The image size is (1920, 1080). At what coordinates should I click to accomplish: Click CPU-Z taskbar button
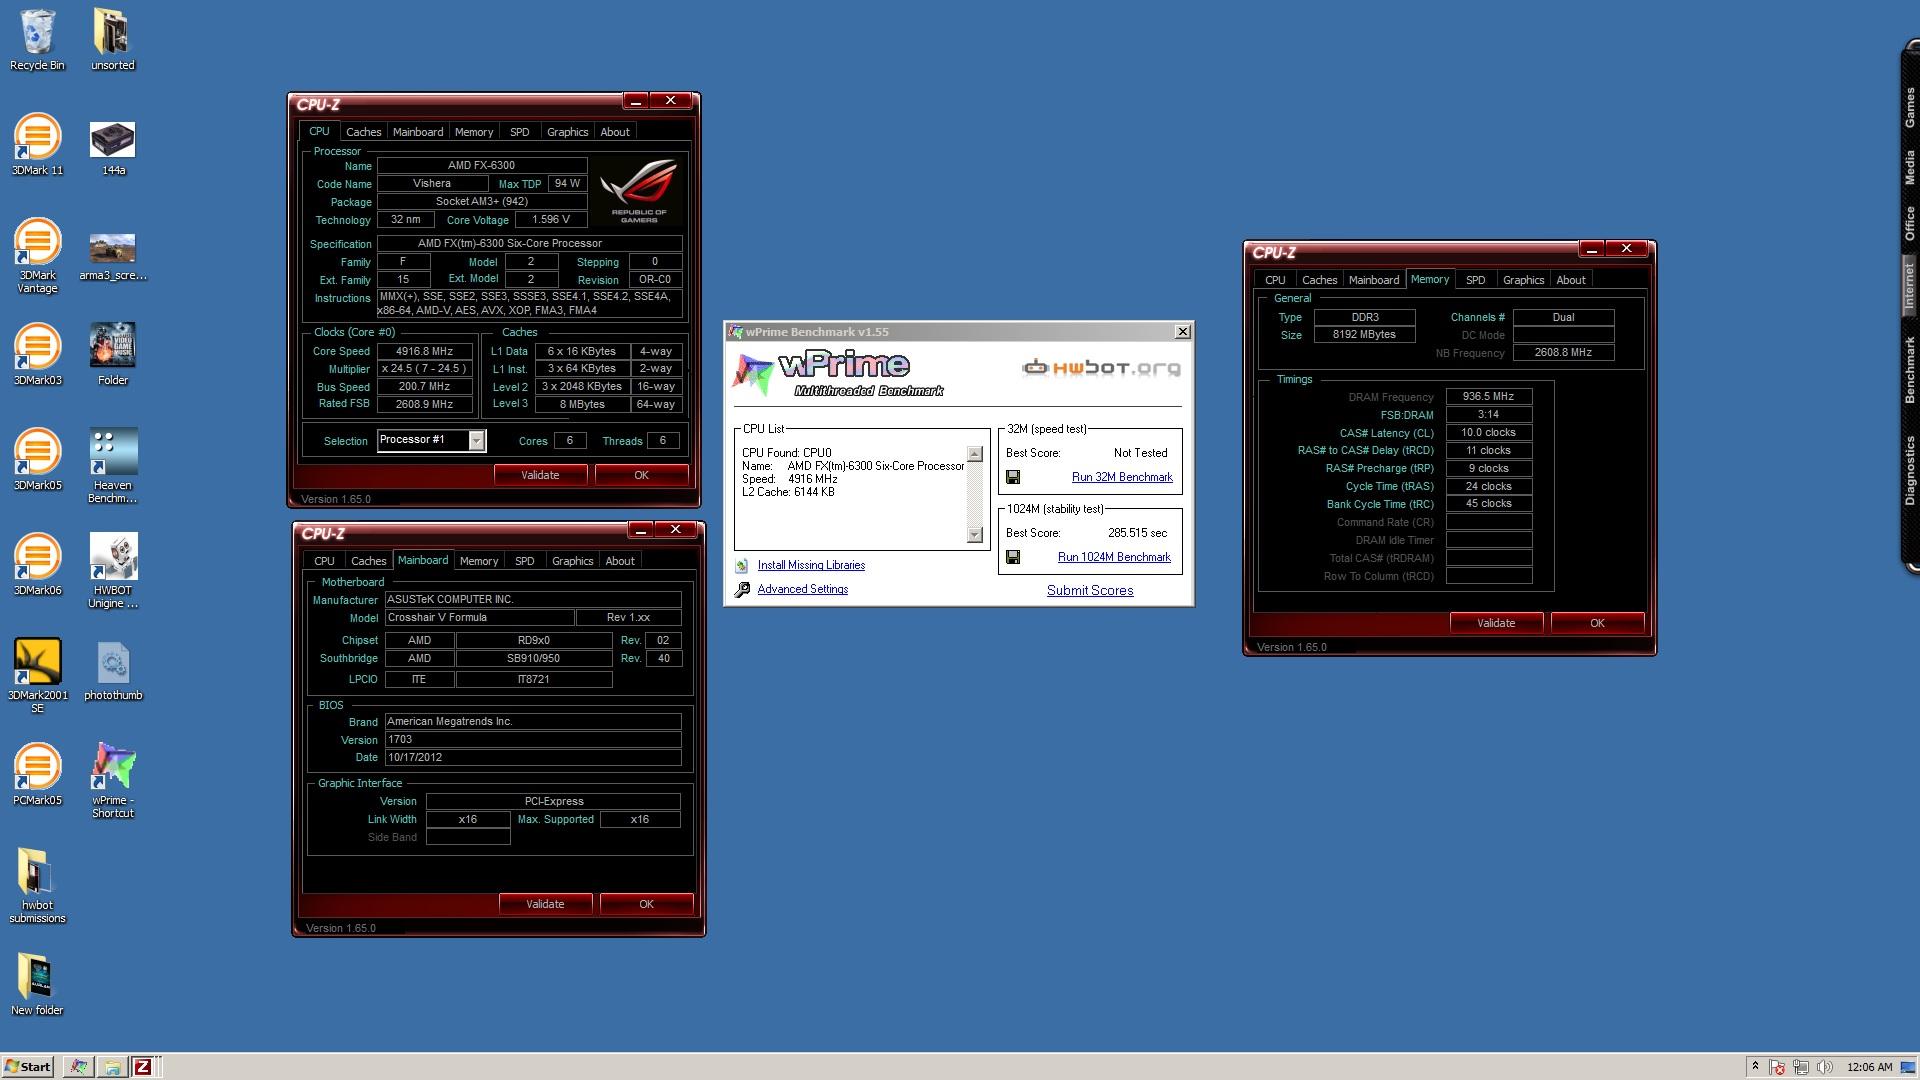(x=143, y=1067)
